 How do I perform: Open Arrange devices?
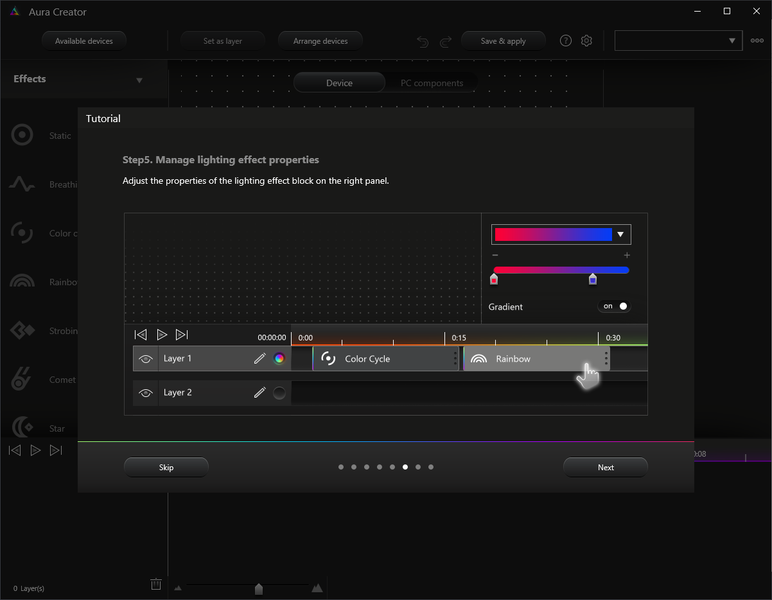pyautogui.click(x=321, y=41)
